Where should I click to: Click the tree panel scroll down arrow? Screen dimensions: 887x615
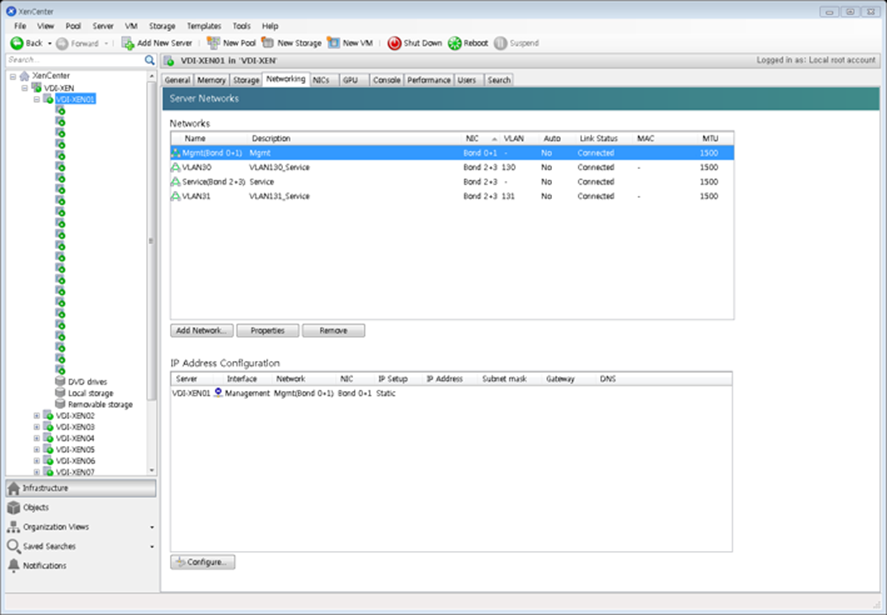[152, 471]
